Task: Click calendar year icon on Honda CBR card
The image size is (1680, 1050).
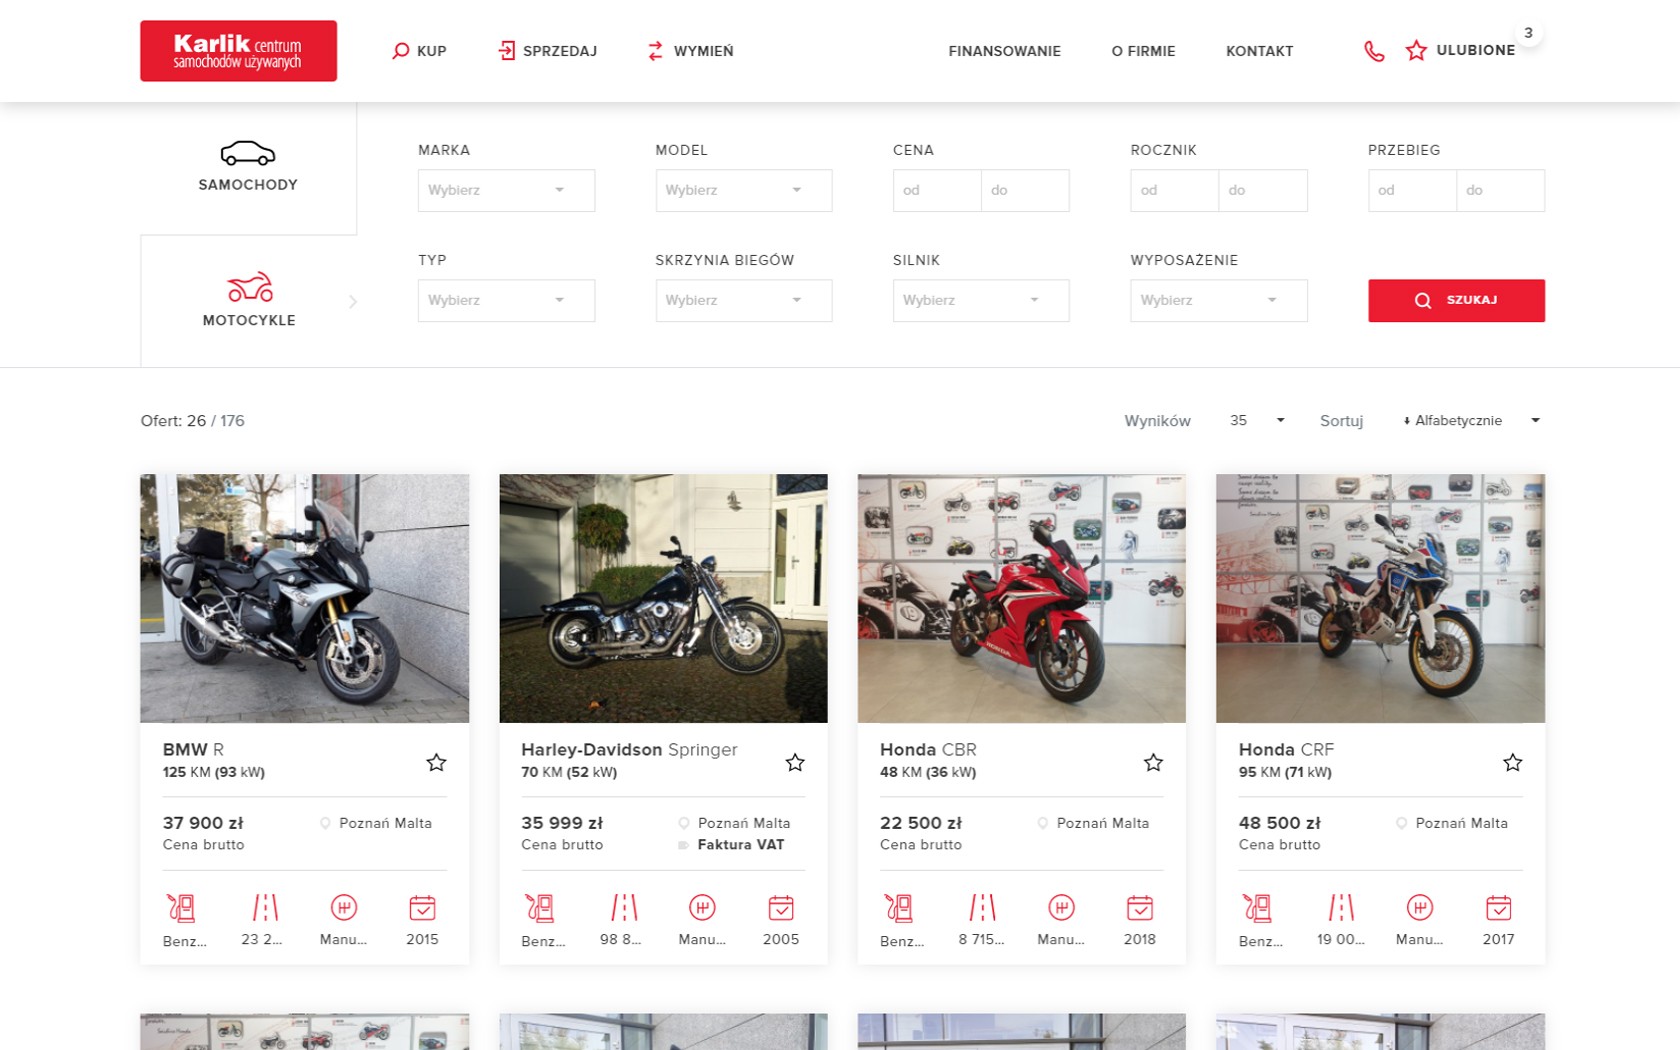Action: (x=1139, y=908)
